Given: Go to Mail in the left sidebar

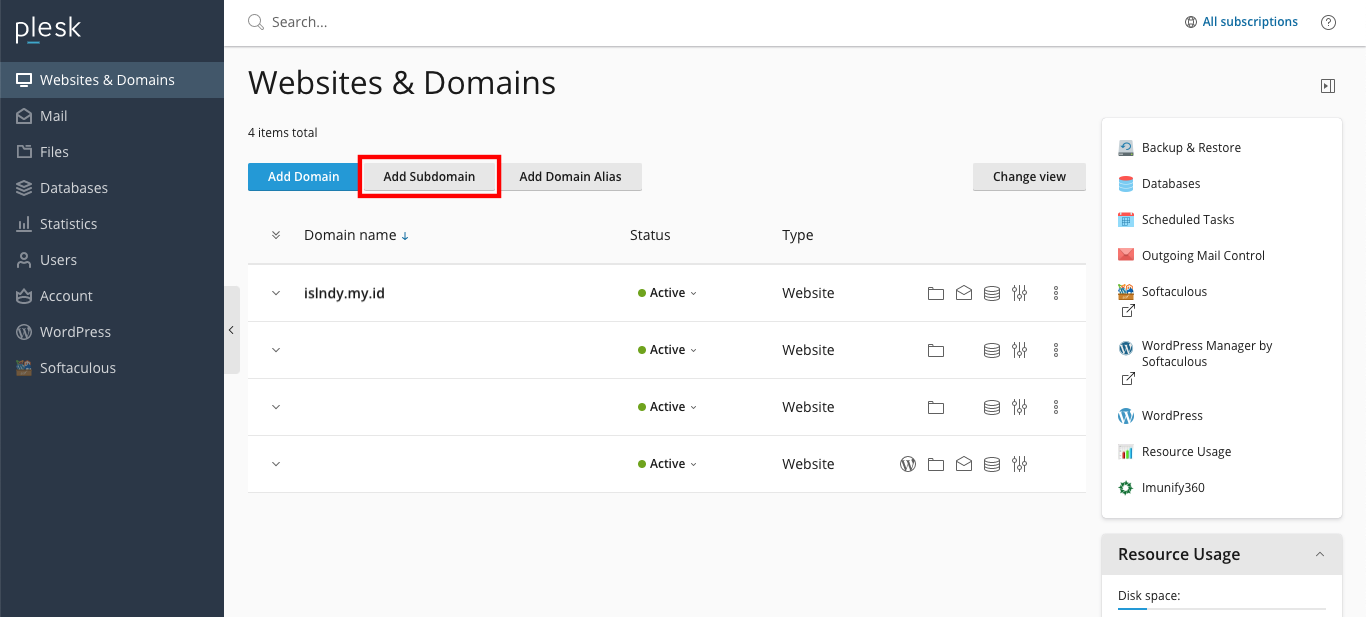Looking at the screenshot, I should pos(54,116).
